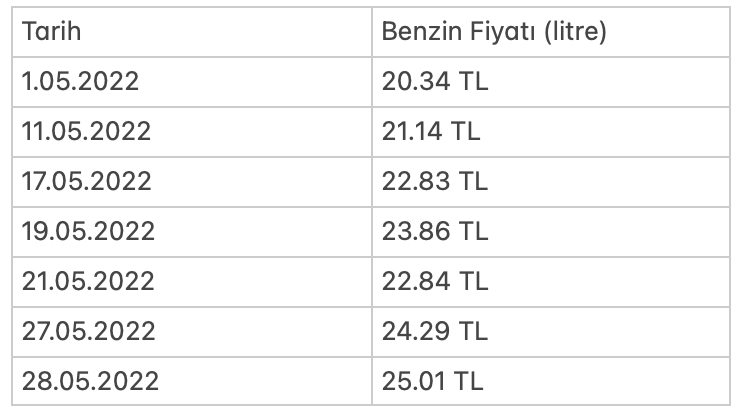Viewport: 738px width, 412px height.
Task: Select the date cell 11.05.2022
Action: pyautogui.click(x=192, y=132)
